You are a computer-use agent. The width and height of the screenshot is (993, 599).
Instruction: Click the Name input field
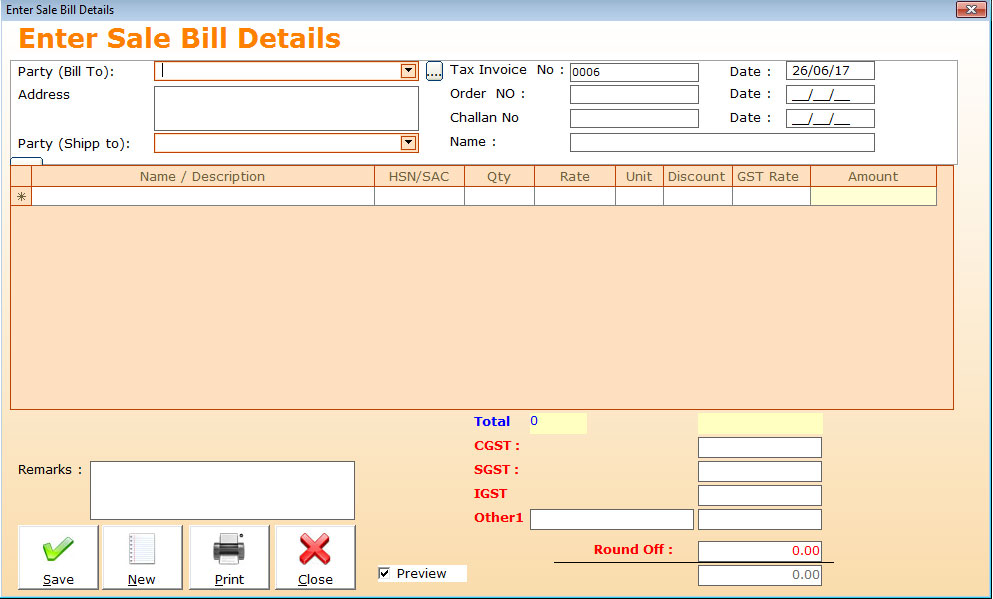[x=722, y=142]
